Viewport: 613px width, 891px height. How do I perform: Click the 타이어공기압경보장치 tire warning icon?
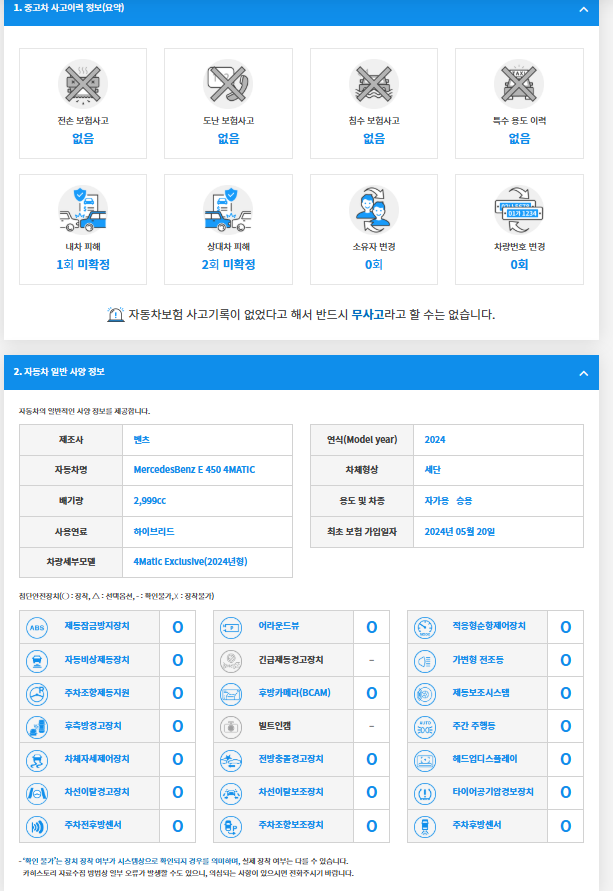425,793
